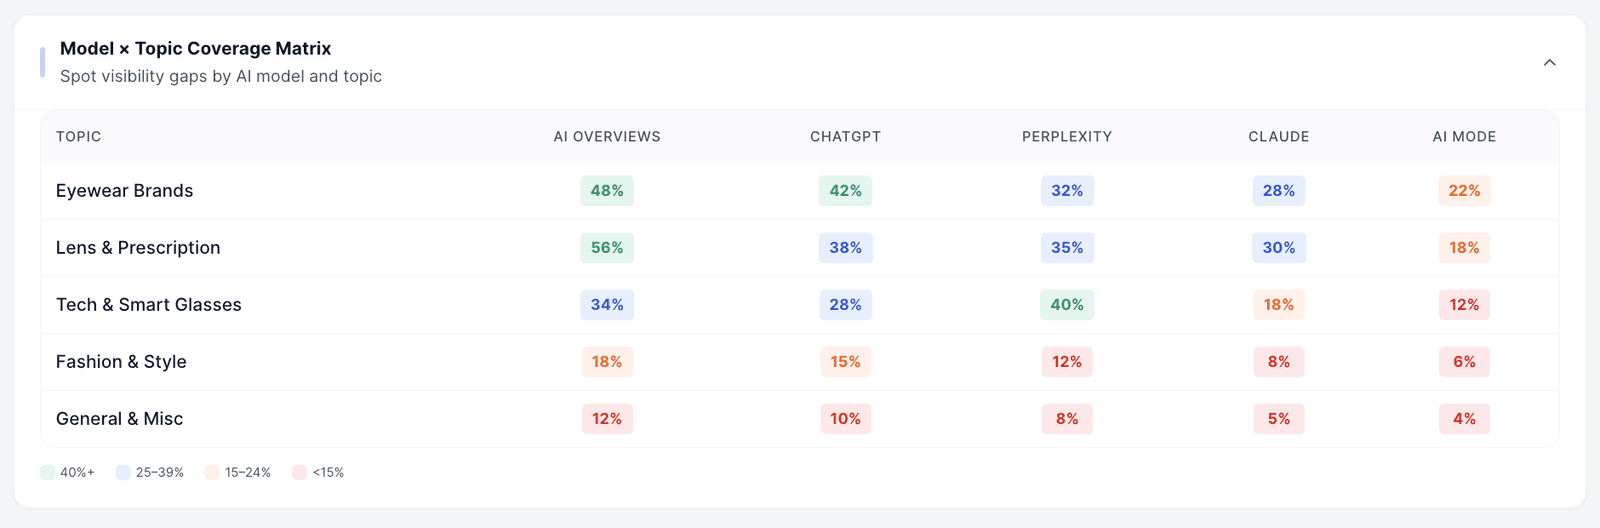Click Fashion & Style AI Mode 6% badge
This screenshot has height=528, width=1600.
tap(1464, 362)
